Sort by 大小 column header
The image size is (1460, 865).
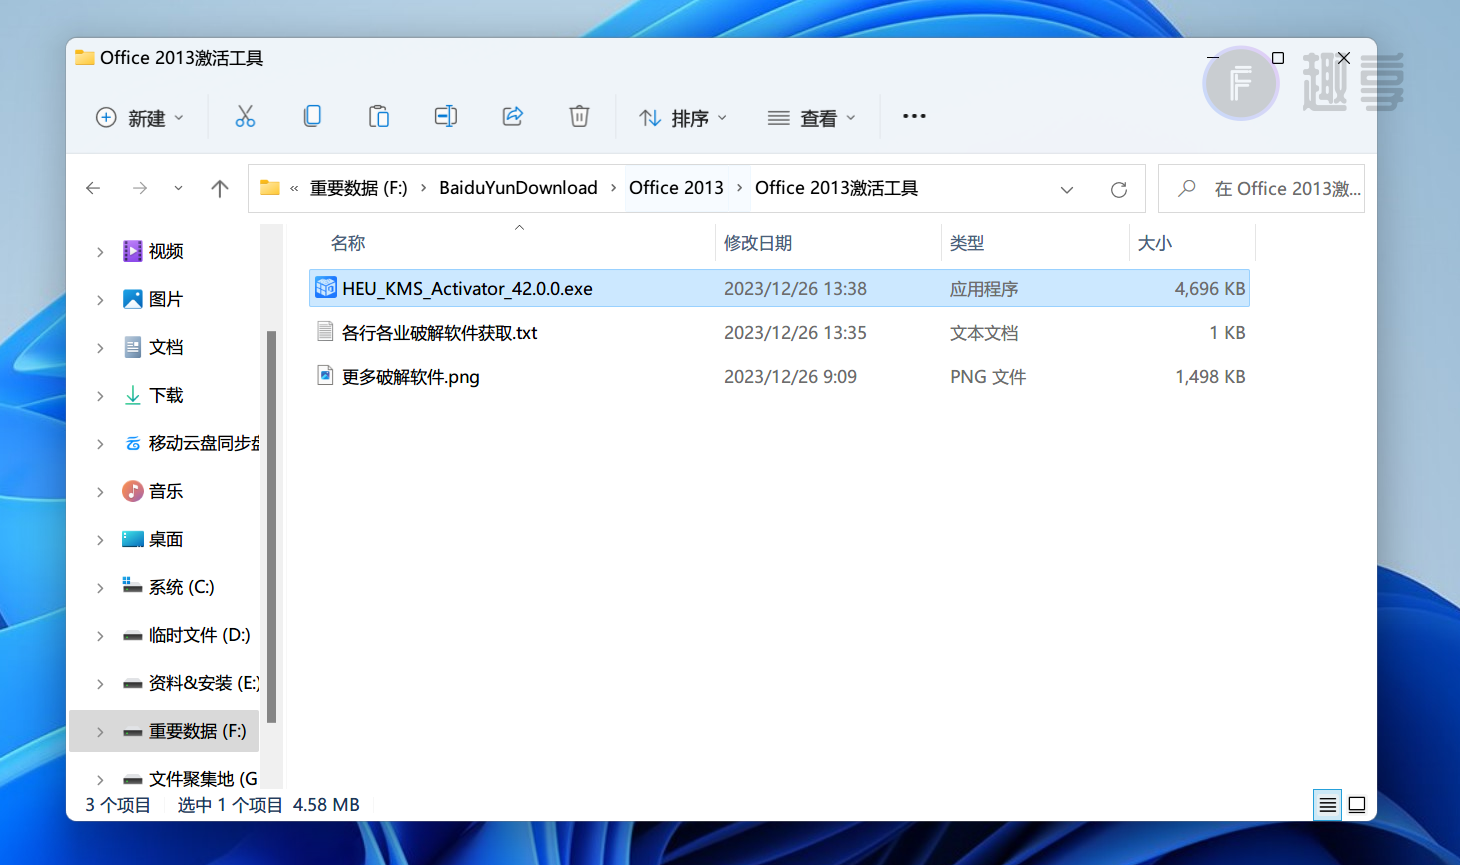click(1155, 243)
